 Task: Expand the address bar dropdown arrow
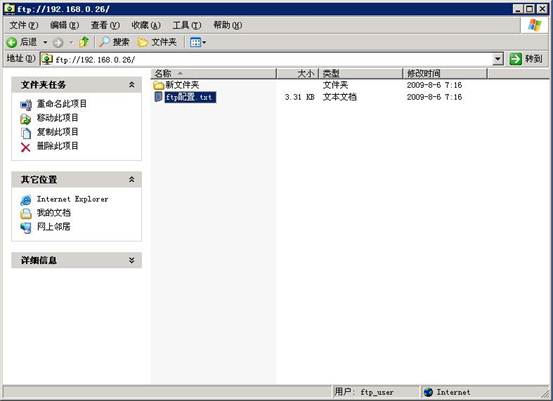click(498, 59)
